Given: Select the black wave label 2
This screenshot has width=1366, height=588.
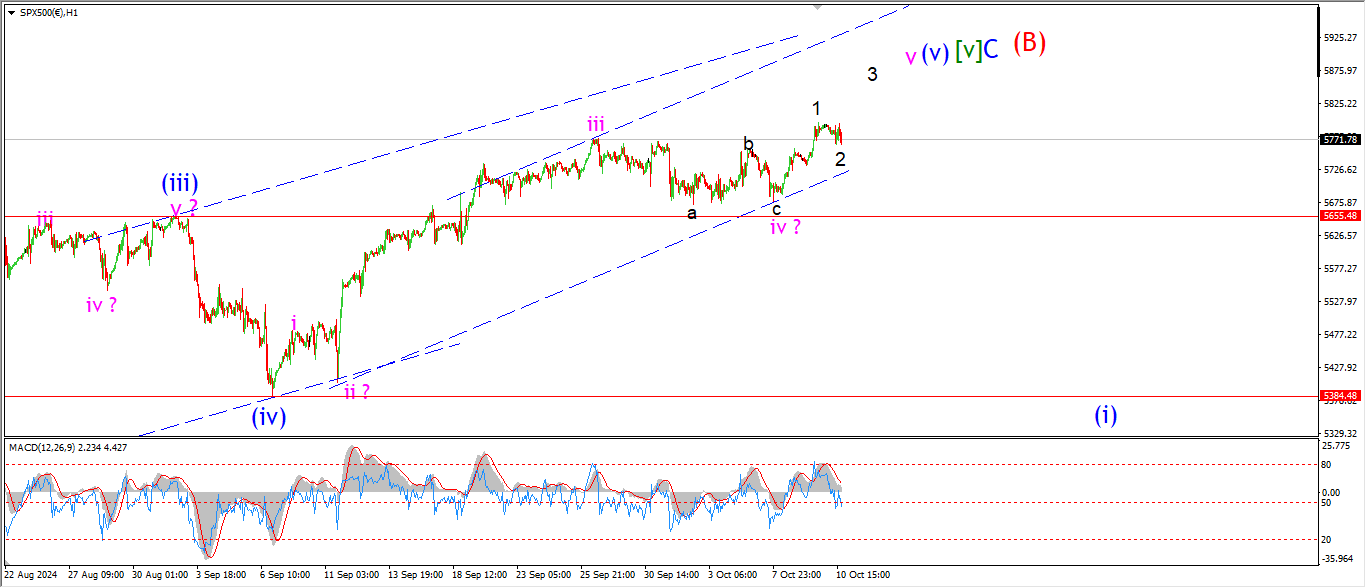Looking at the screenshot, I should coord(841,159).
